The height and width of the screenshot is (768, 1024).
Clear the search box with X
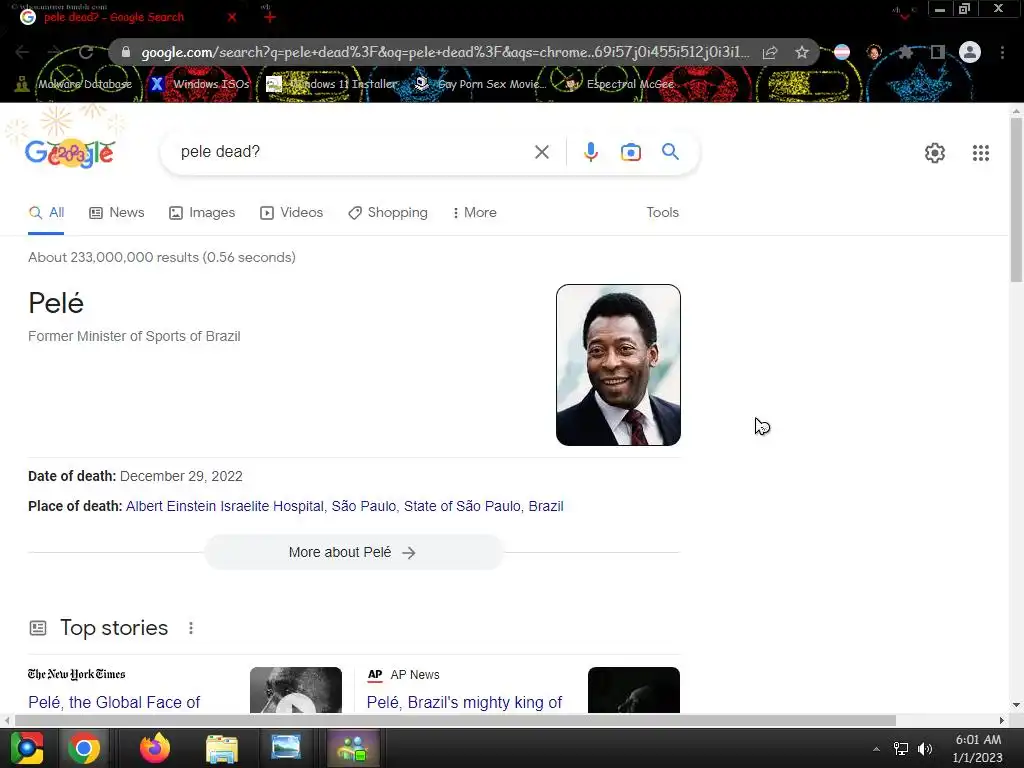(541, 152)
